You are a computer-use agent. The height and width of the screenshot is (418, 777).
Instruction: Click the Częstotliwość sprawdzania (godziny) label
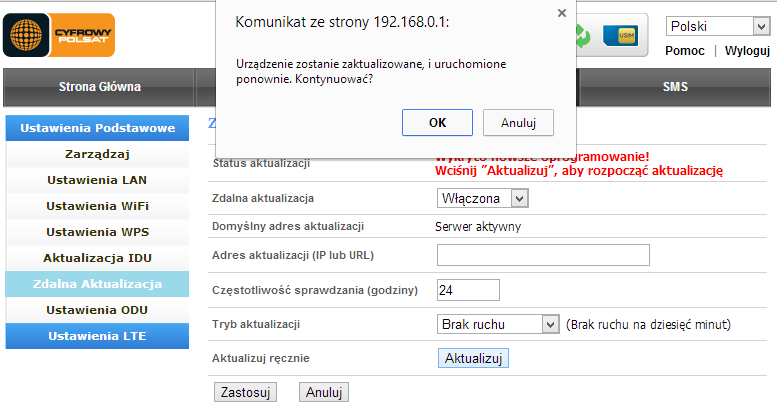tap(315, 290)
